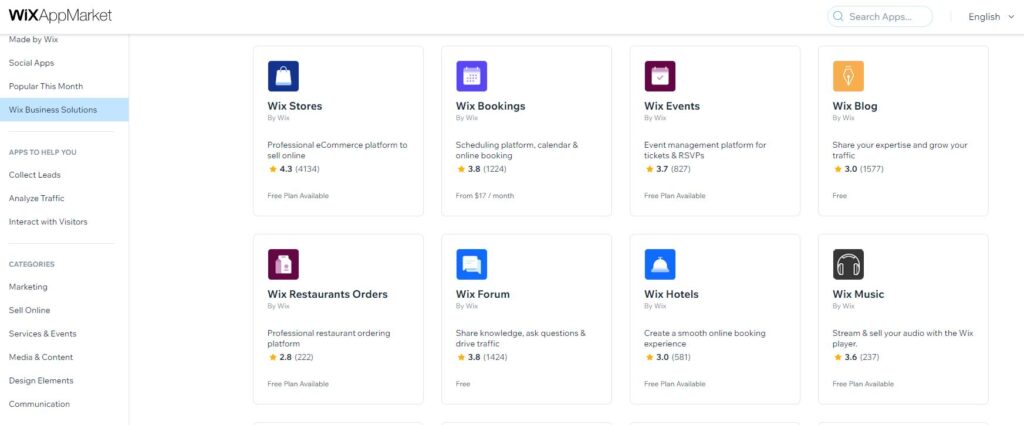
Task: Select the Wix Events icon
Action: [660, 76]
